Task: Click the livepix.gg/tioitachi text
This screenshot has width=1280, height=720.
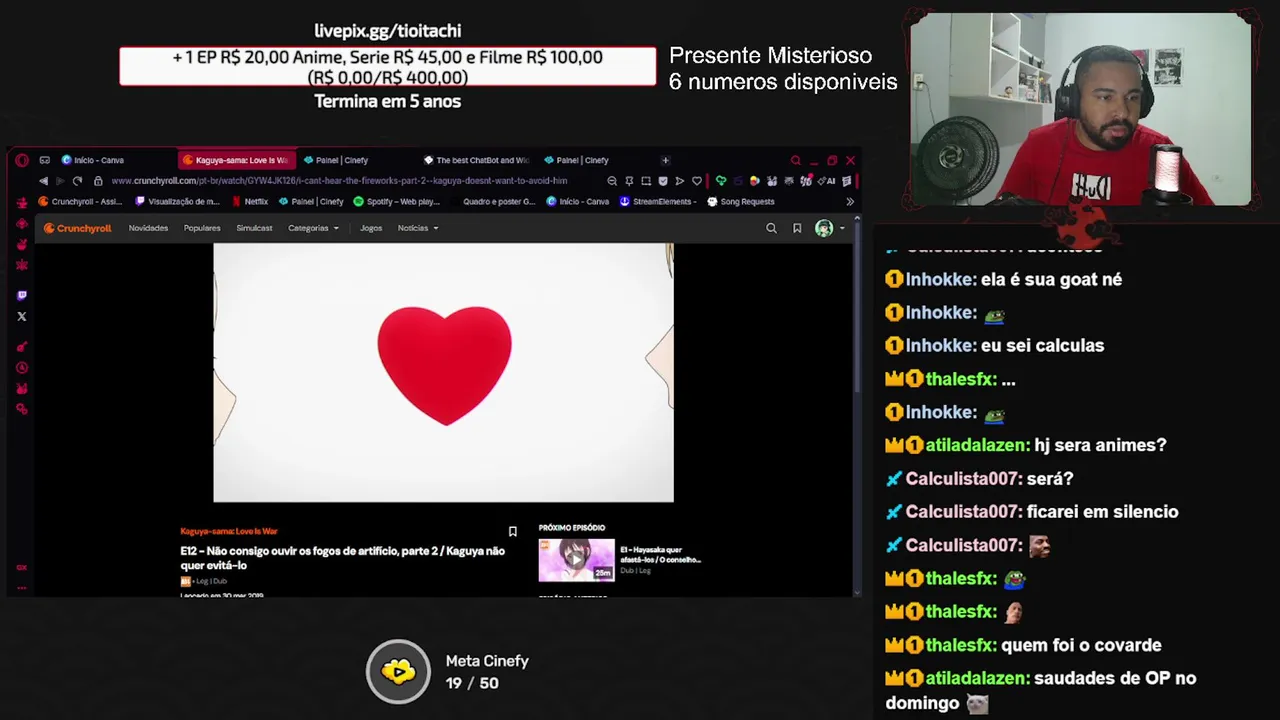Action: pyautogui.click(x=388, y=31)
